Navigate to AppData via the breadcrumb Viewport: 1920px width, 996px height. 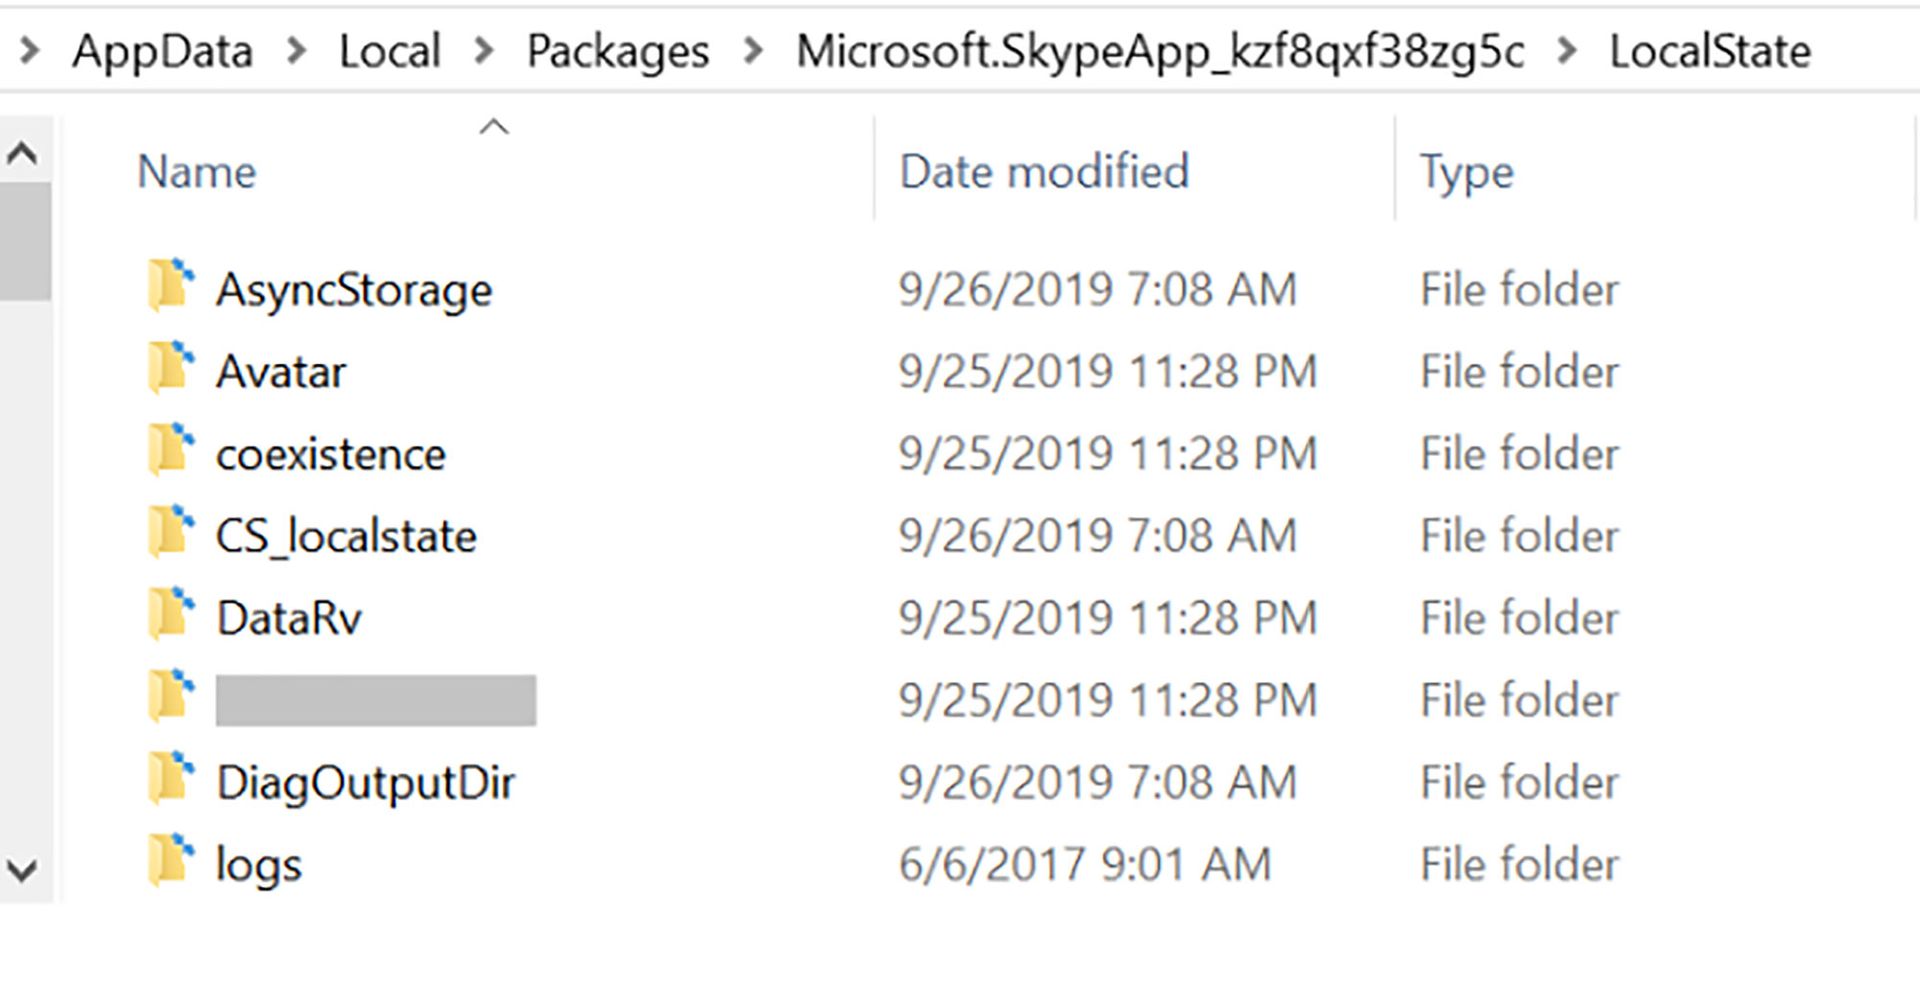(x=163, y=51)
